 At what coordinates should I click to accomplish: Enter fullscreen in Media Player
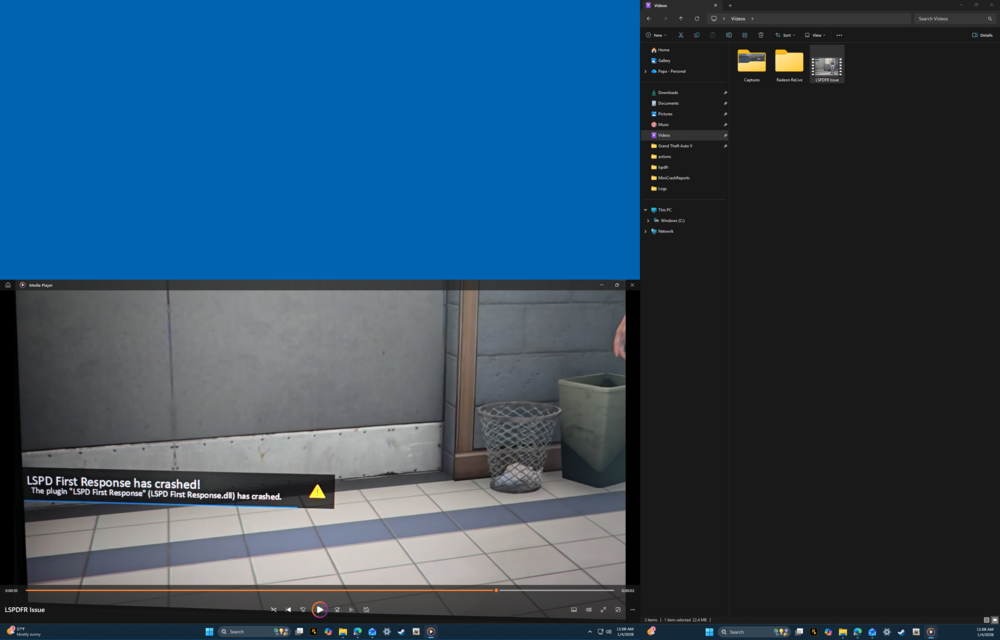[x=603, y=608]
